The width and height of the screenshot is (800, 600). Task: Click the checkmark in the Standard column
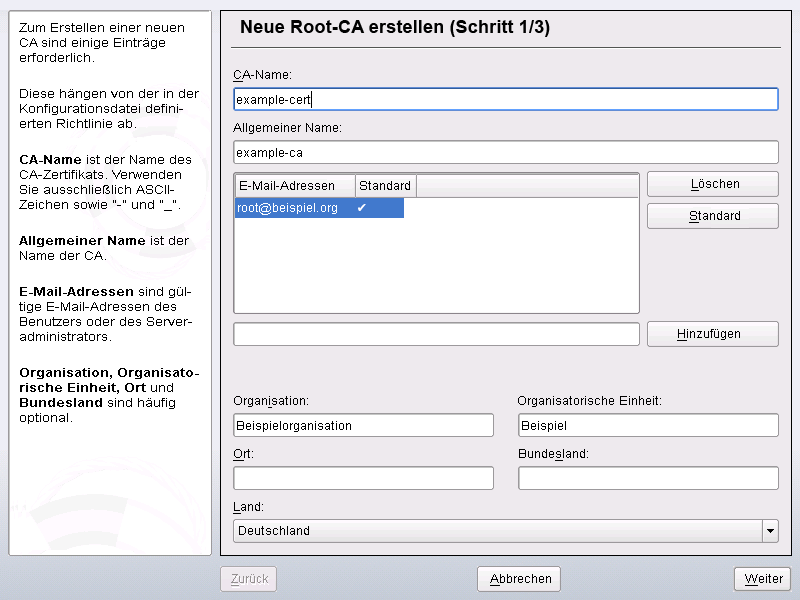pyautogui.click(x=362, y=208)
